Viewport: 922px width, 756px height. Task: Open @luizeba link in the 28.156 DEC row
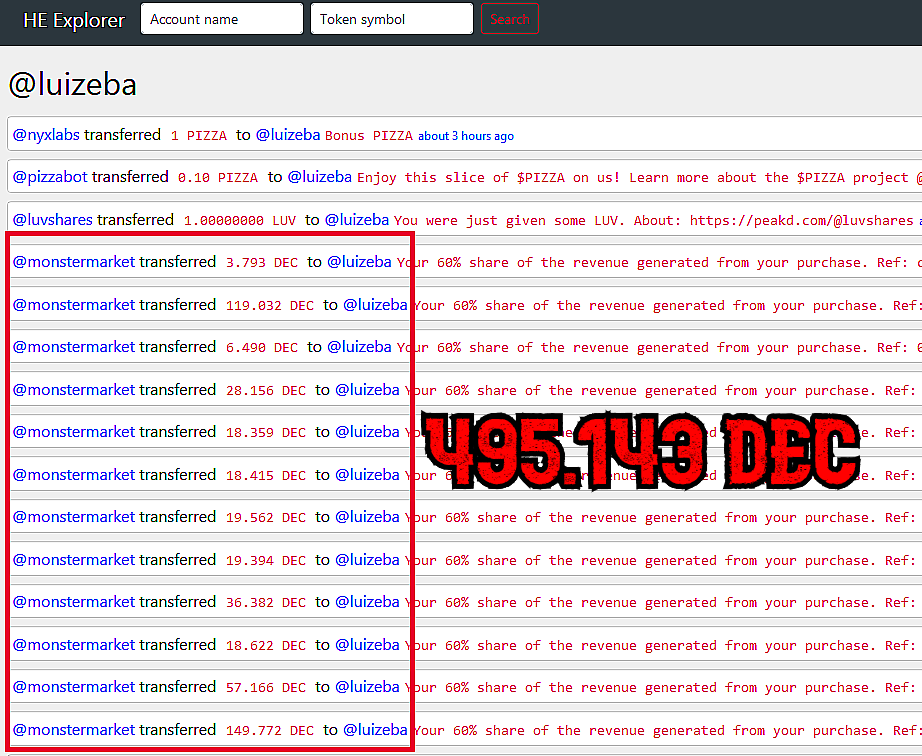click(367, 390)
